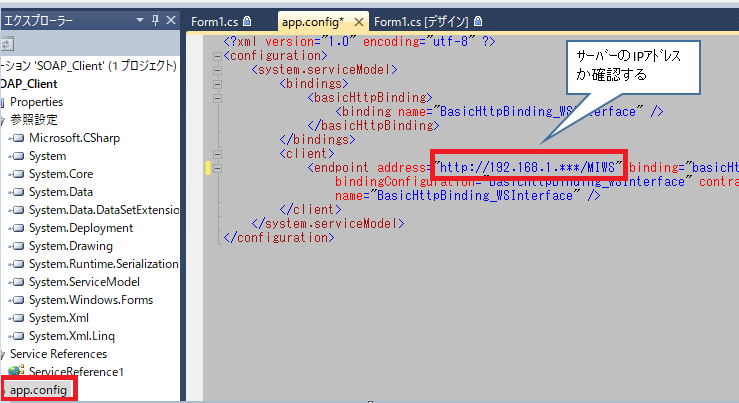Collapse the <configuration> node in editor

tap(219, 56)
